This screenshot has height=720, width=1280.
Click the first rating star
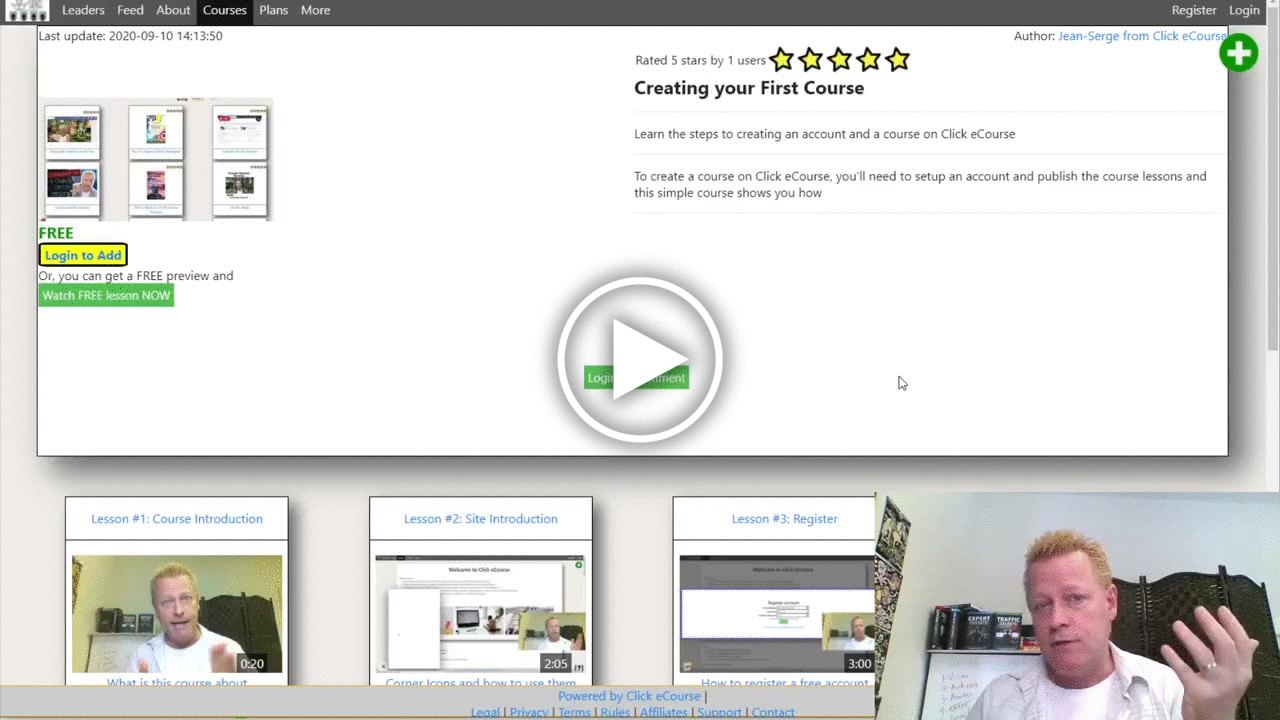point(781,60)
